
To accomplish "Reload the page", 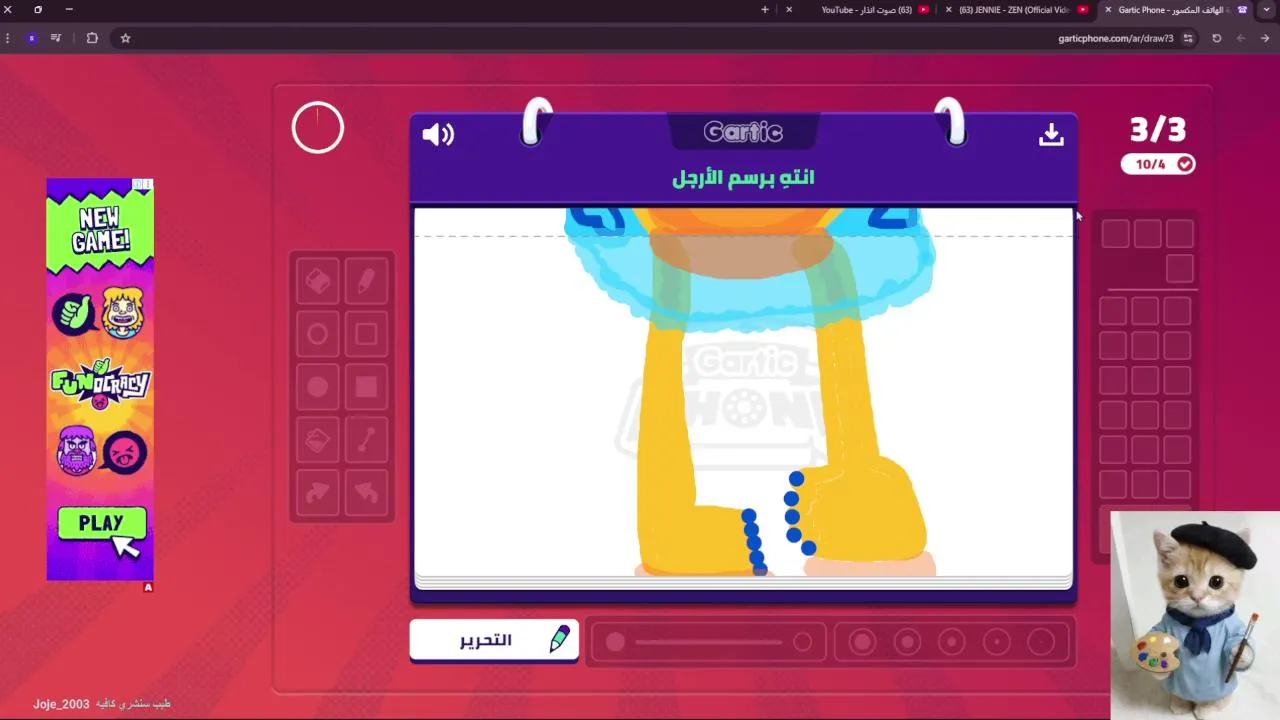I will [x=1217, y=38].
